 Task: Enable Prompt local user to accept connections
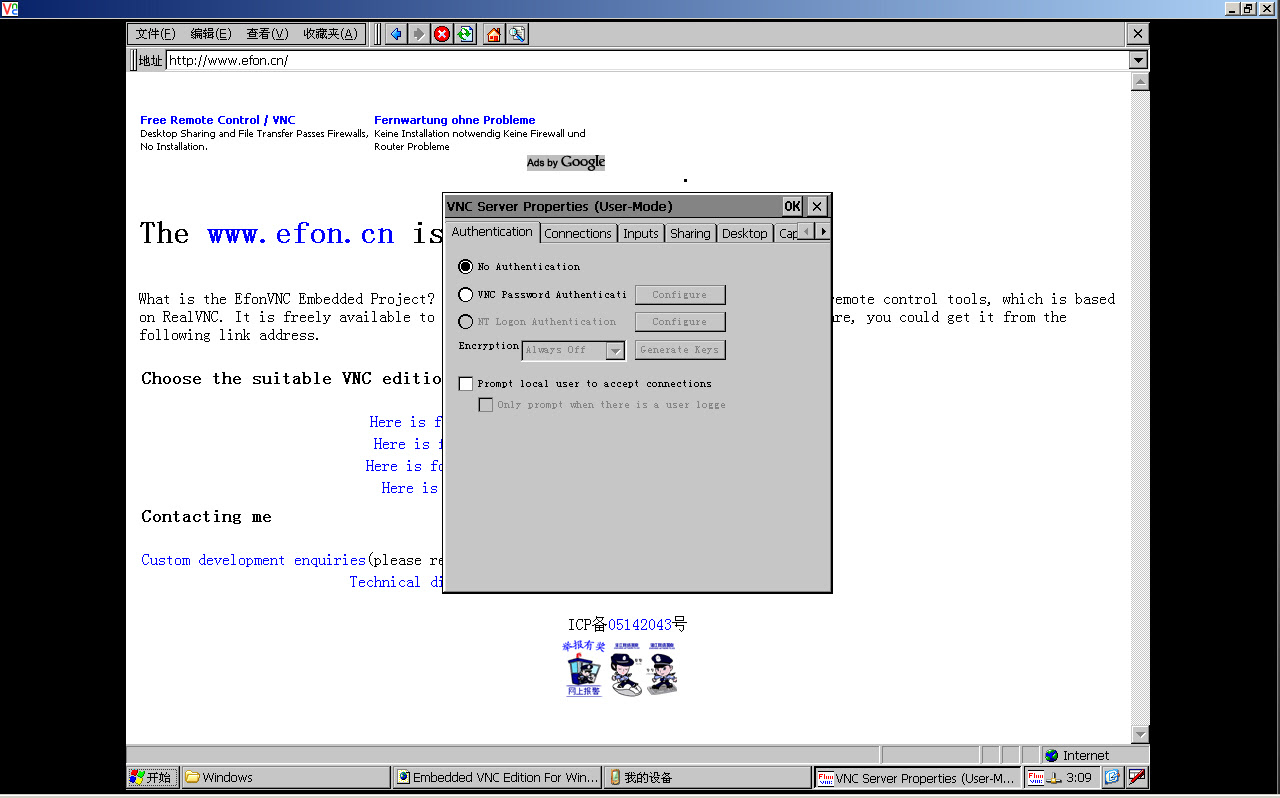click(465, 383)
